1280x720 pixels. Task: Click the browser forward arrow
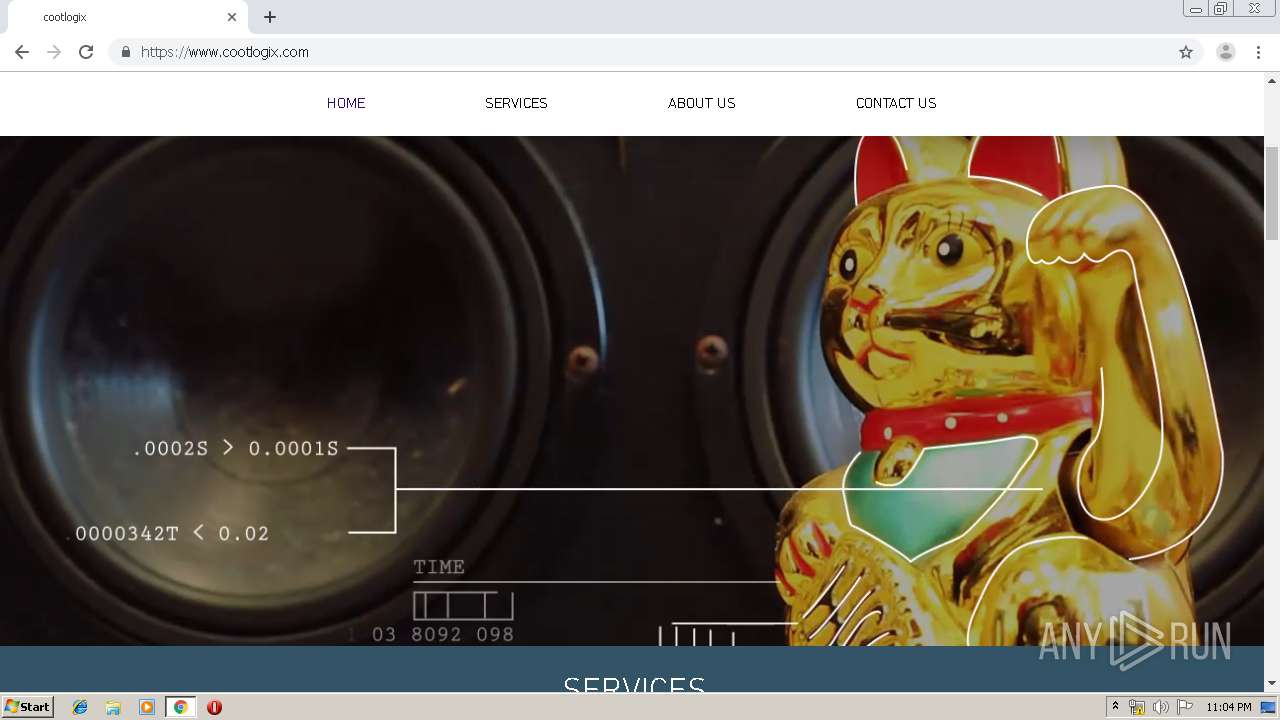click(54, 52)
